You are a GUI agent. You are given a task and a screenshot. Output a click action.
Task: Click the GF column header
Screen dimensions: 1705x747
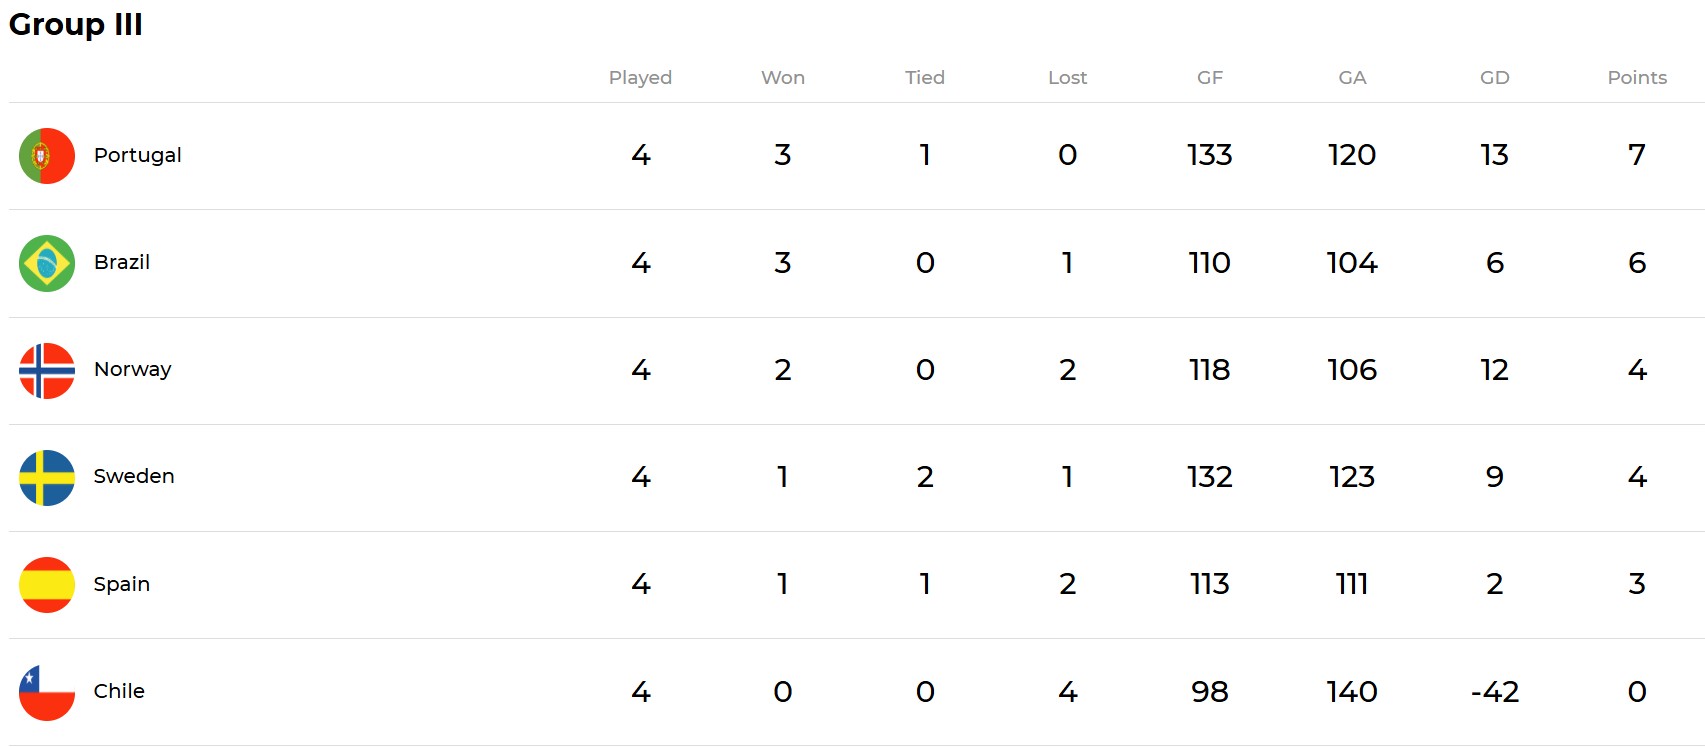pos(1210,77)
